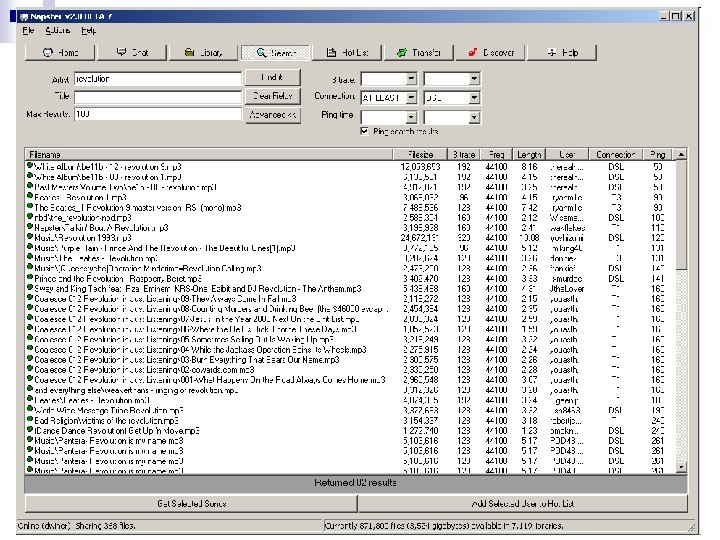
Task: Open the Discover section
Action: click(x=491, y=53)
